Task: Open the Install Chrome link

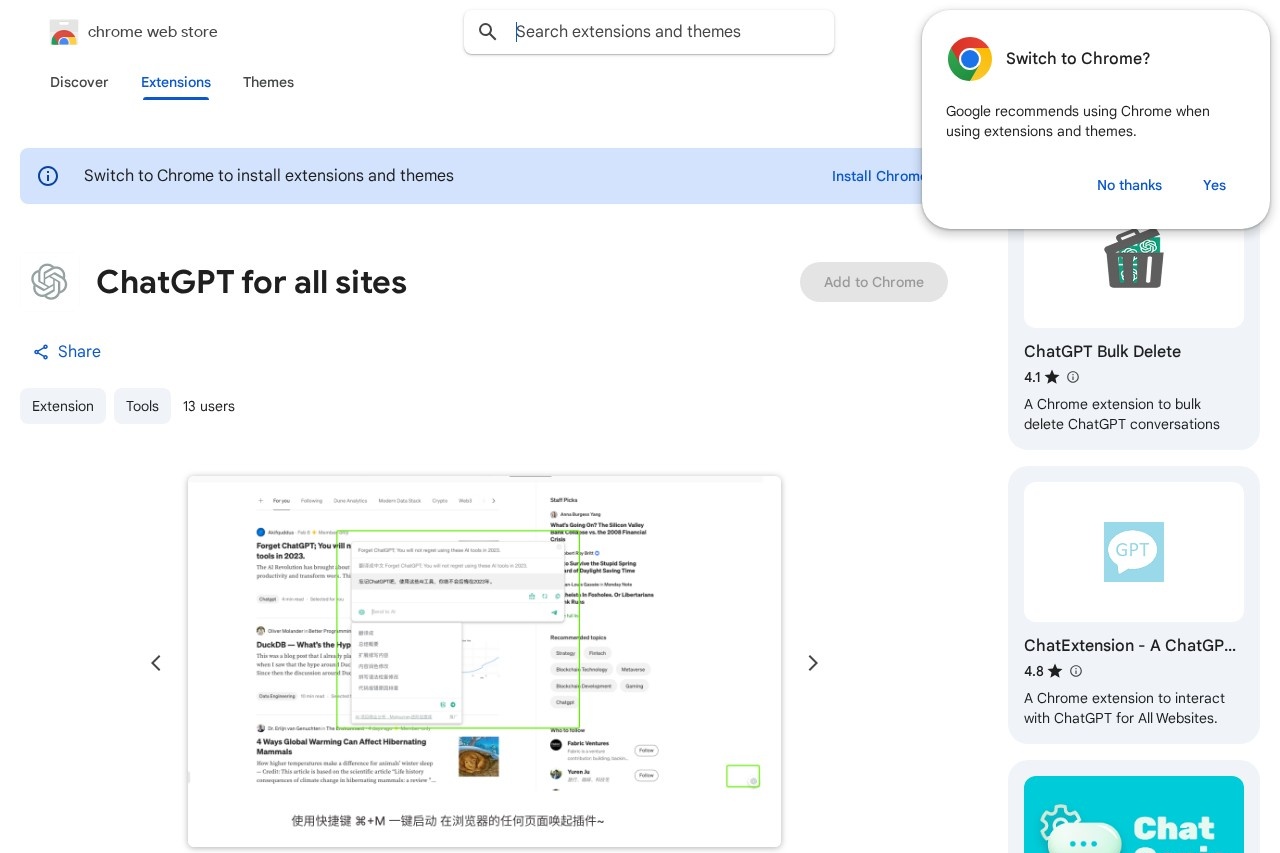Action: pyautogui.click(x=879, y=176)
